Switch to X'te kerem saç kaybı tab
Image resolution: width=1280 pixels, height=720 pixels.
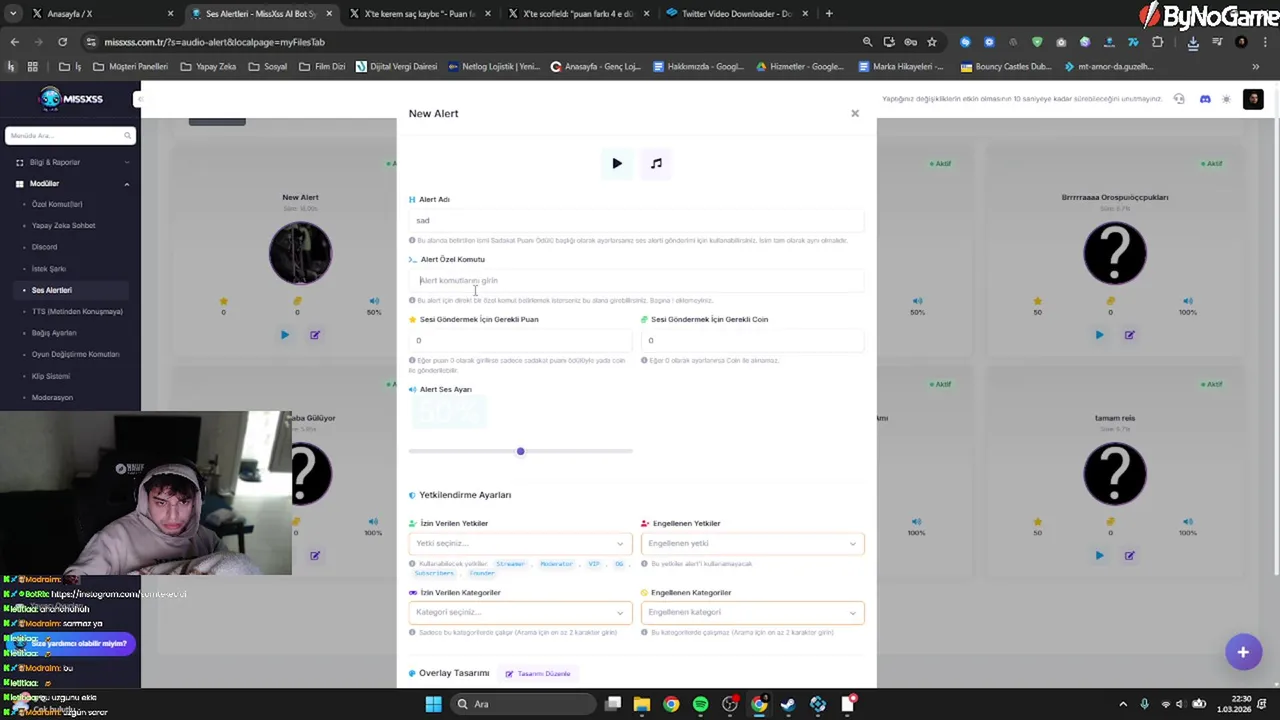[x=418, y=14]
